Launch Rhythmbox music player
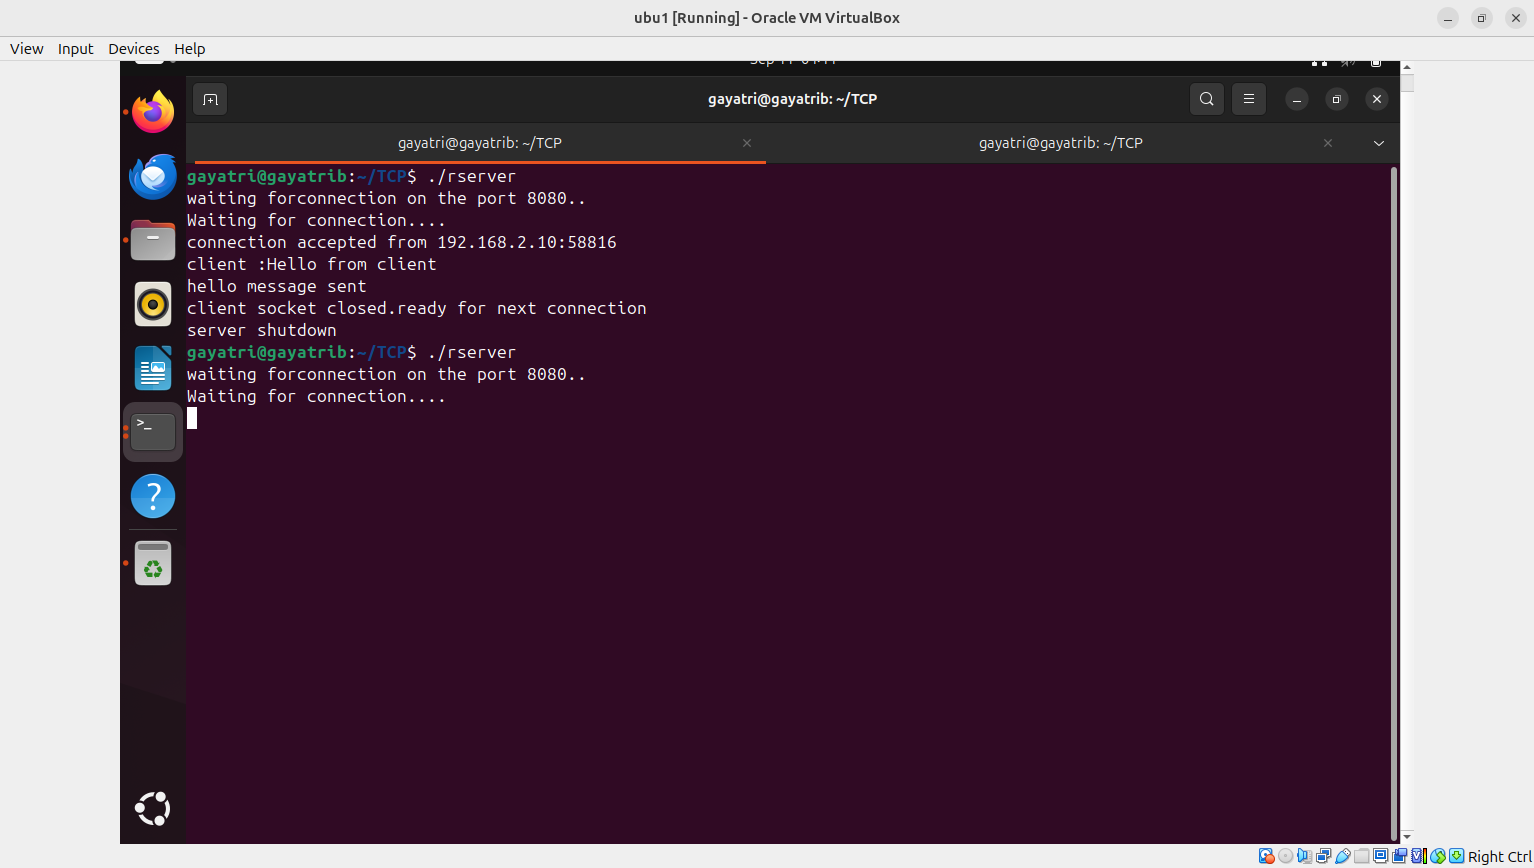Image resolution: width=1534 pixels, height=868 pixels. (153, 304)
